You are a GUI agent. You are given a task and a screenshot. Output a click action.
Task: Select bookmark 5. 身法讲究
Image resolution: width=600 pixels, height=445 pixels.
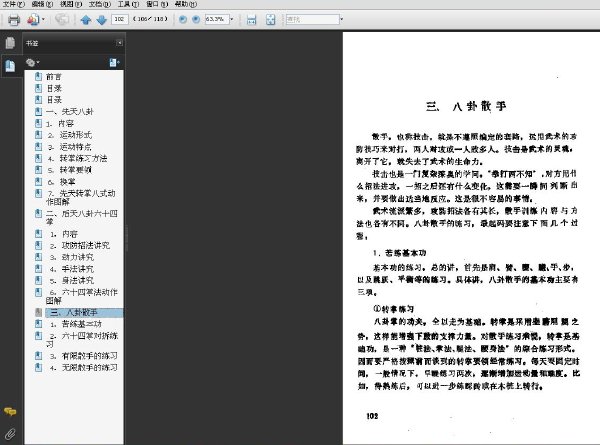pos(72,280)
